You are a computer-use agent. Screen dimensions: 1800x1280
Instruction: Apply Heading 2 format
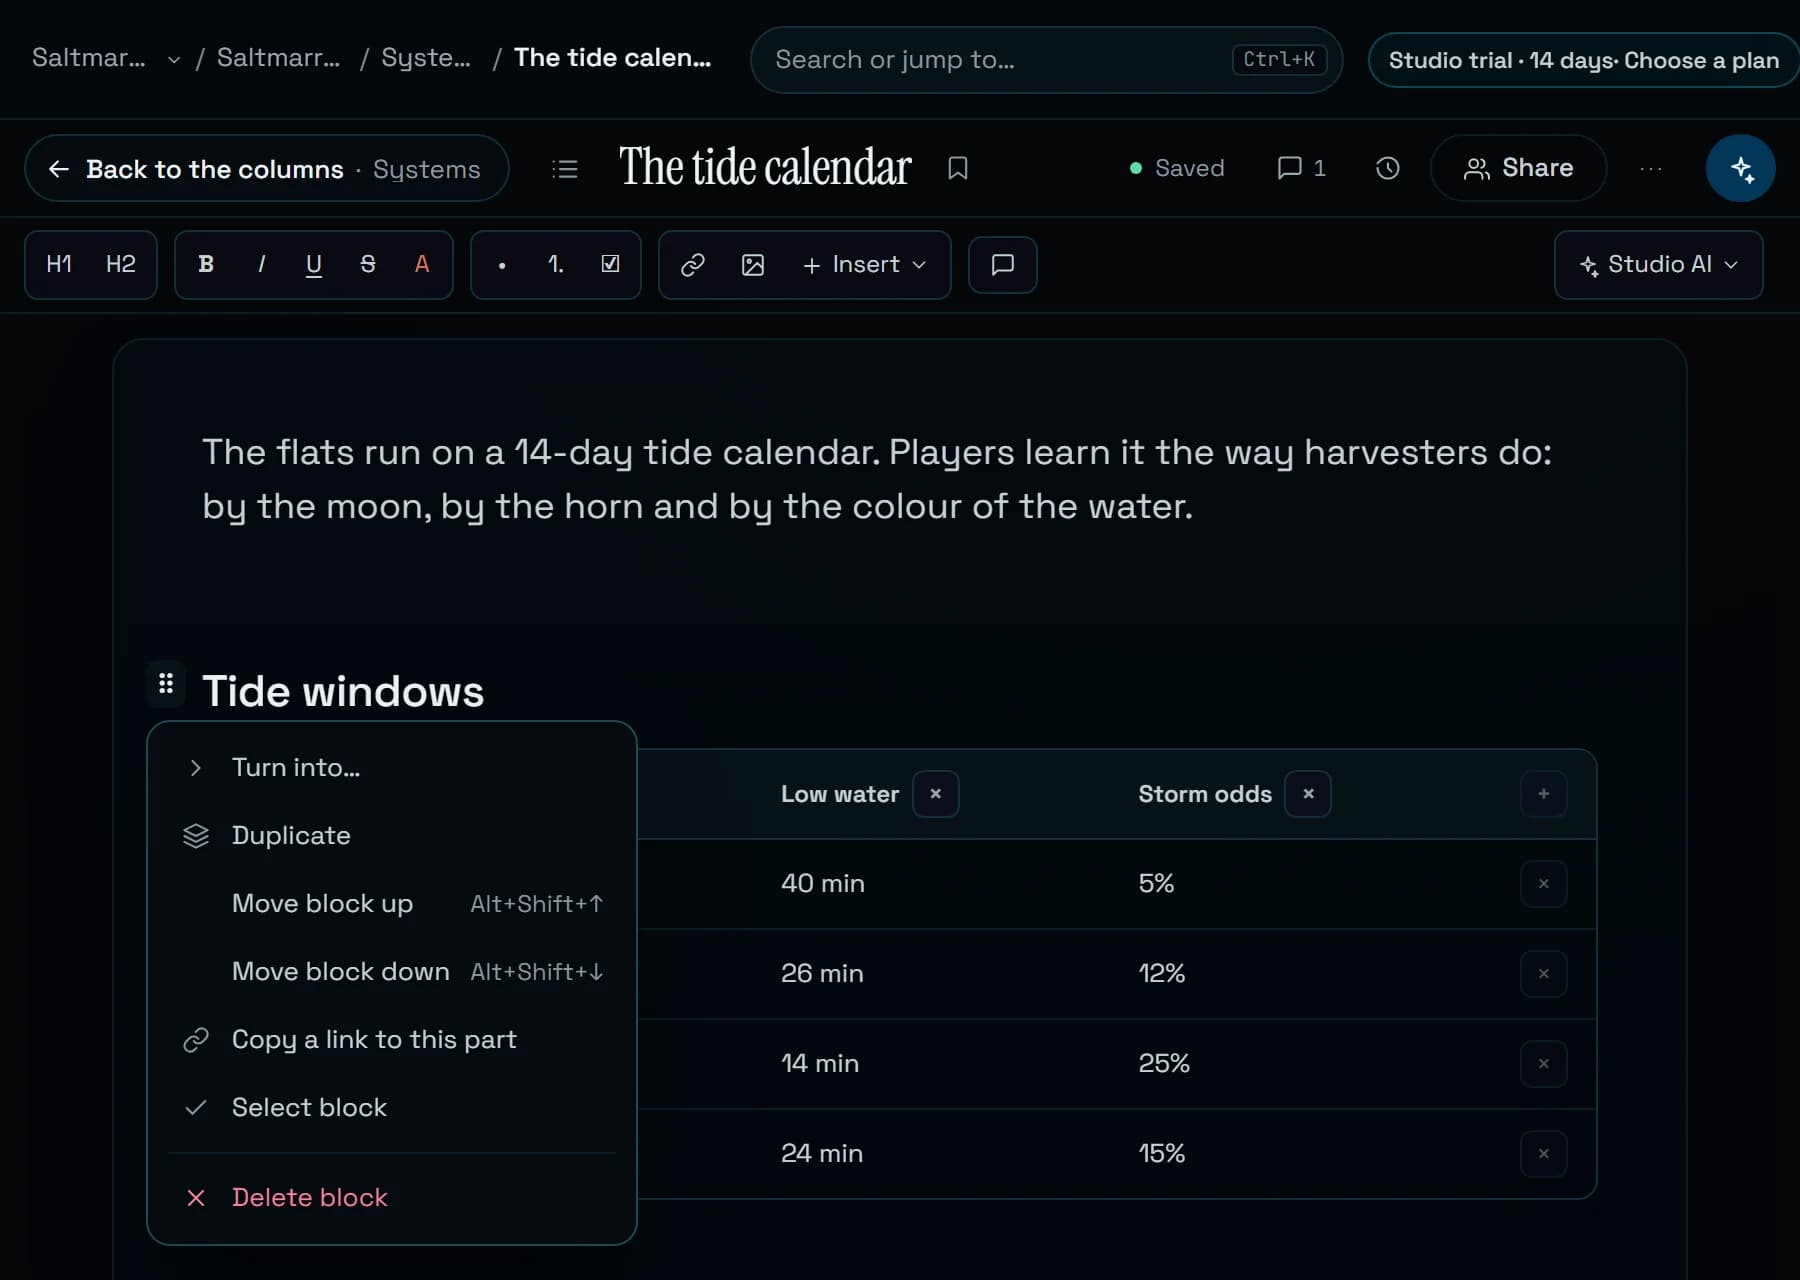pyautogui.click(x=121, y=264)
